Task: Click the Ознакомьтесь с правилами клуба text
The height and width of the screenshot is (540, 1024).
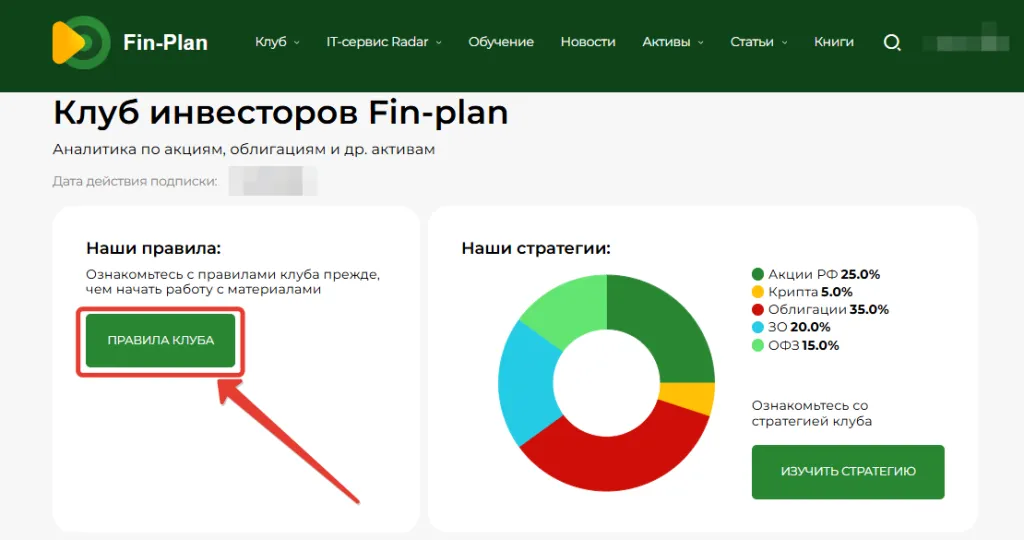Action: [232, 282]
